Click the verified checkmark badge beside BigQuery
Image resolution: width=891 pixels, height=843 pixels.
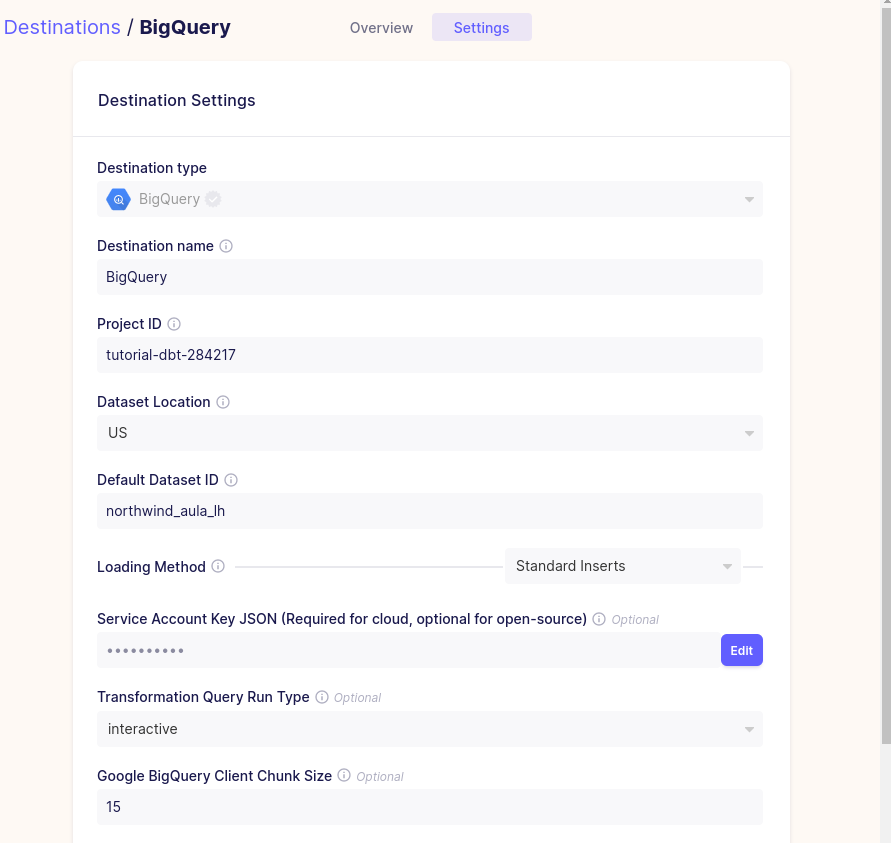pos(213,199)
